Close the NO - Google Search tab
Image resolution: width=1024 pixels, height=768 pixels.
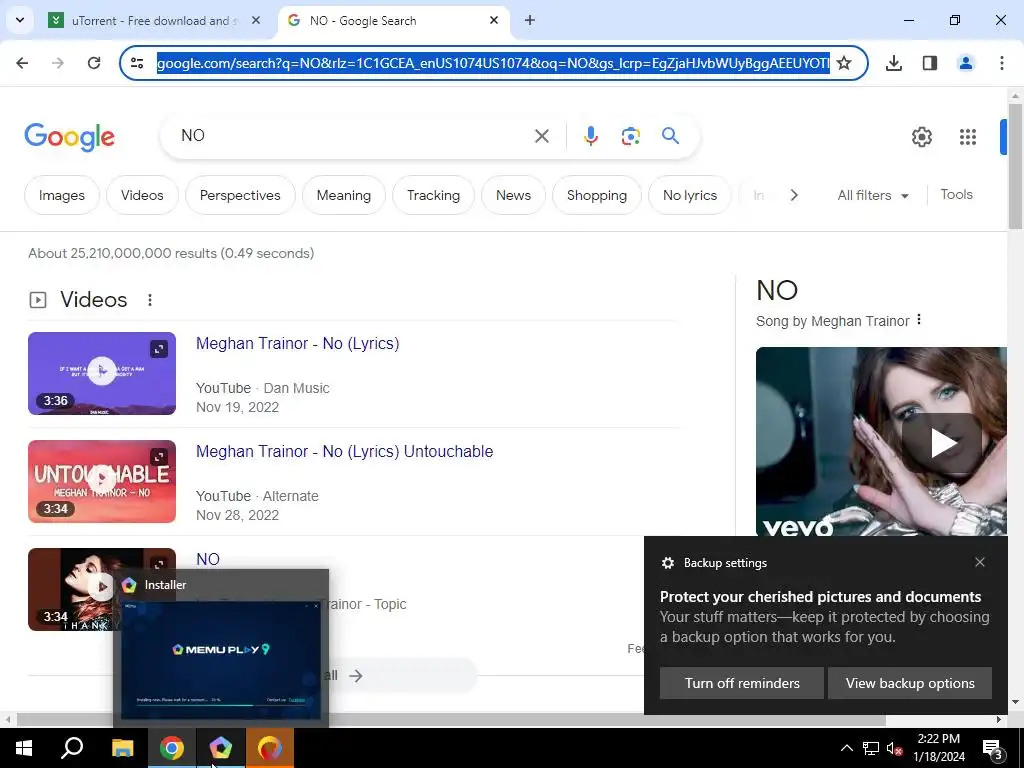click(494, 20)
